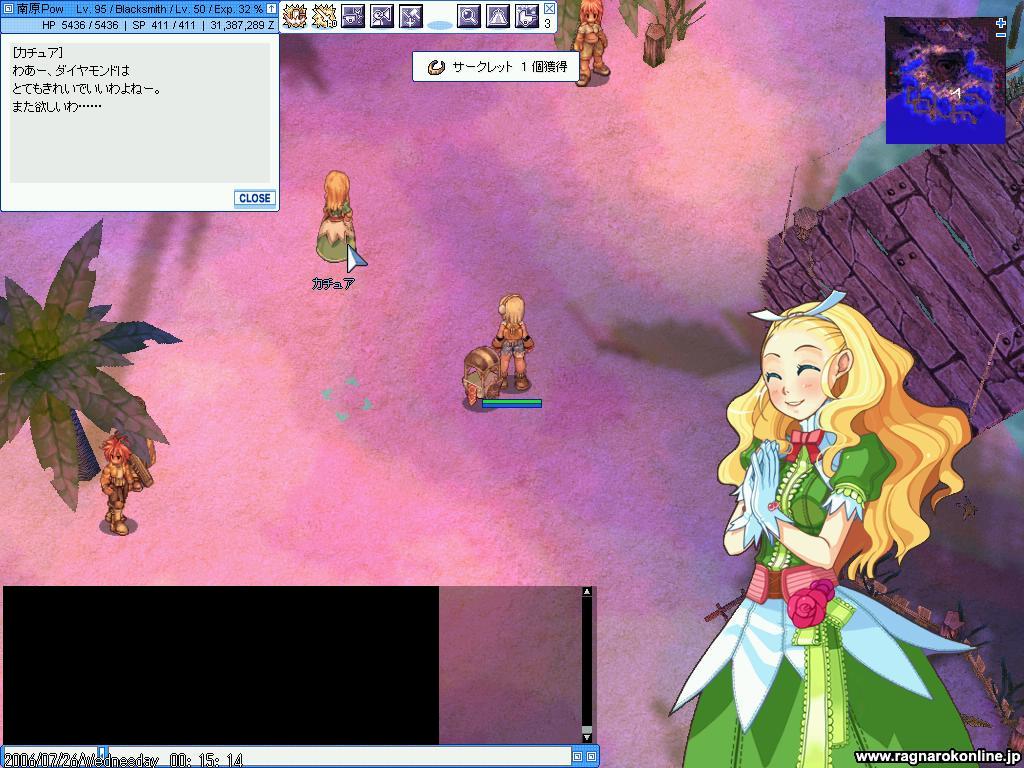Click the left small square button at the chat bar's right end

[577, 757]
